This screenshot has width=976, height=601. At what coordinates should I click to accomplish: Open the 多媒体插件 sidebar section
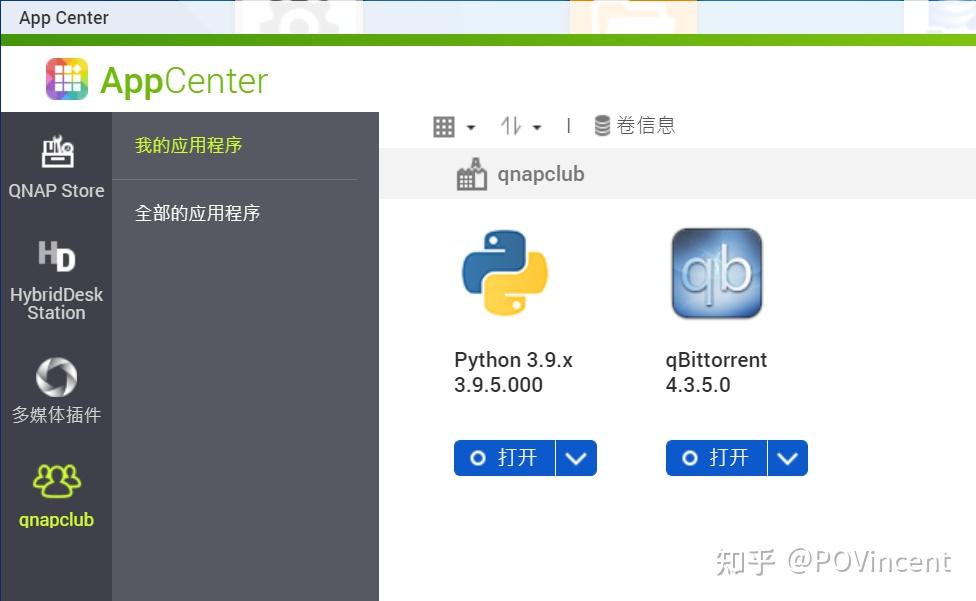coord(56,390)
